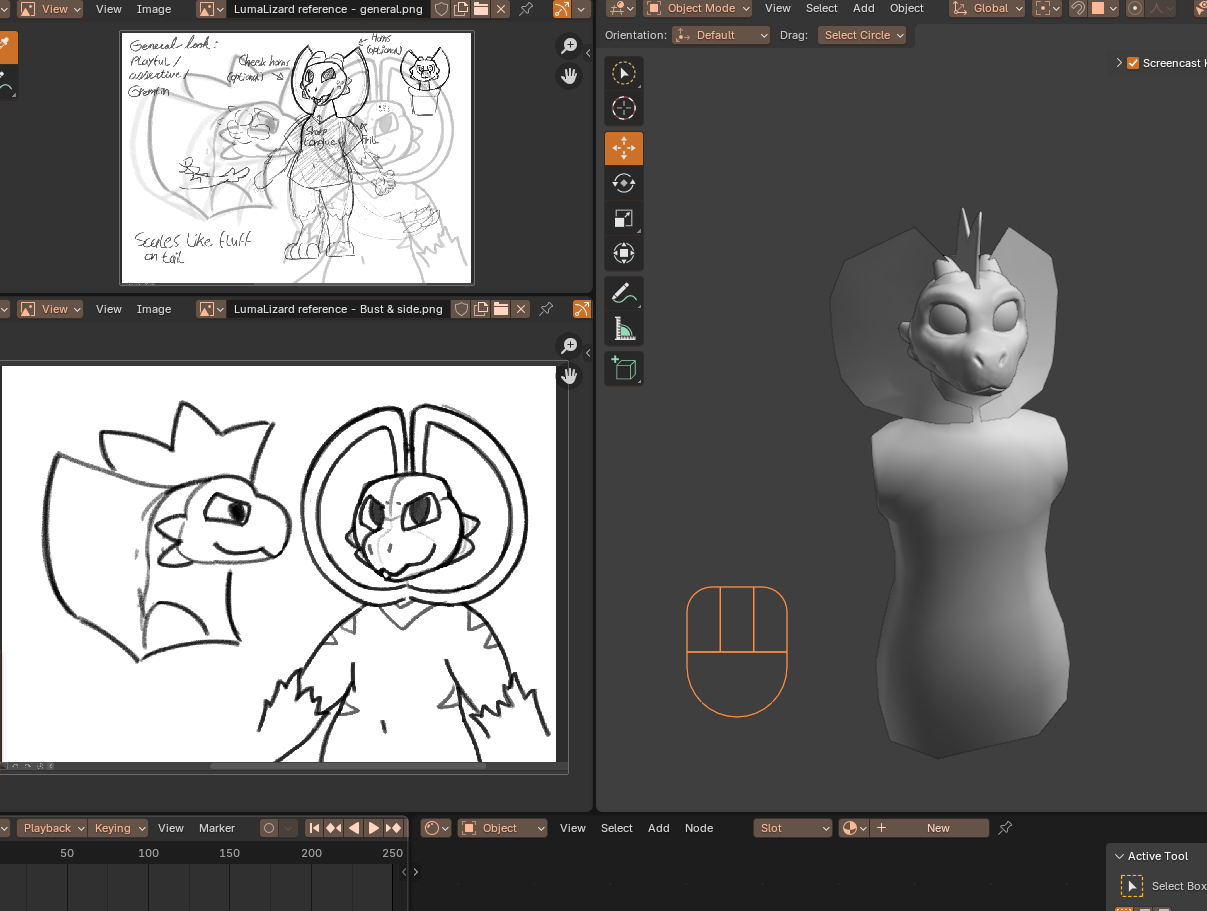
Task: Click the New material button
Action: pos(938,828)
